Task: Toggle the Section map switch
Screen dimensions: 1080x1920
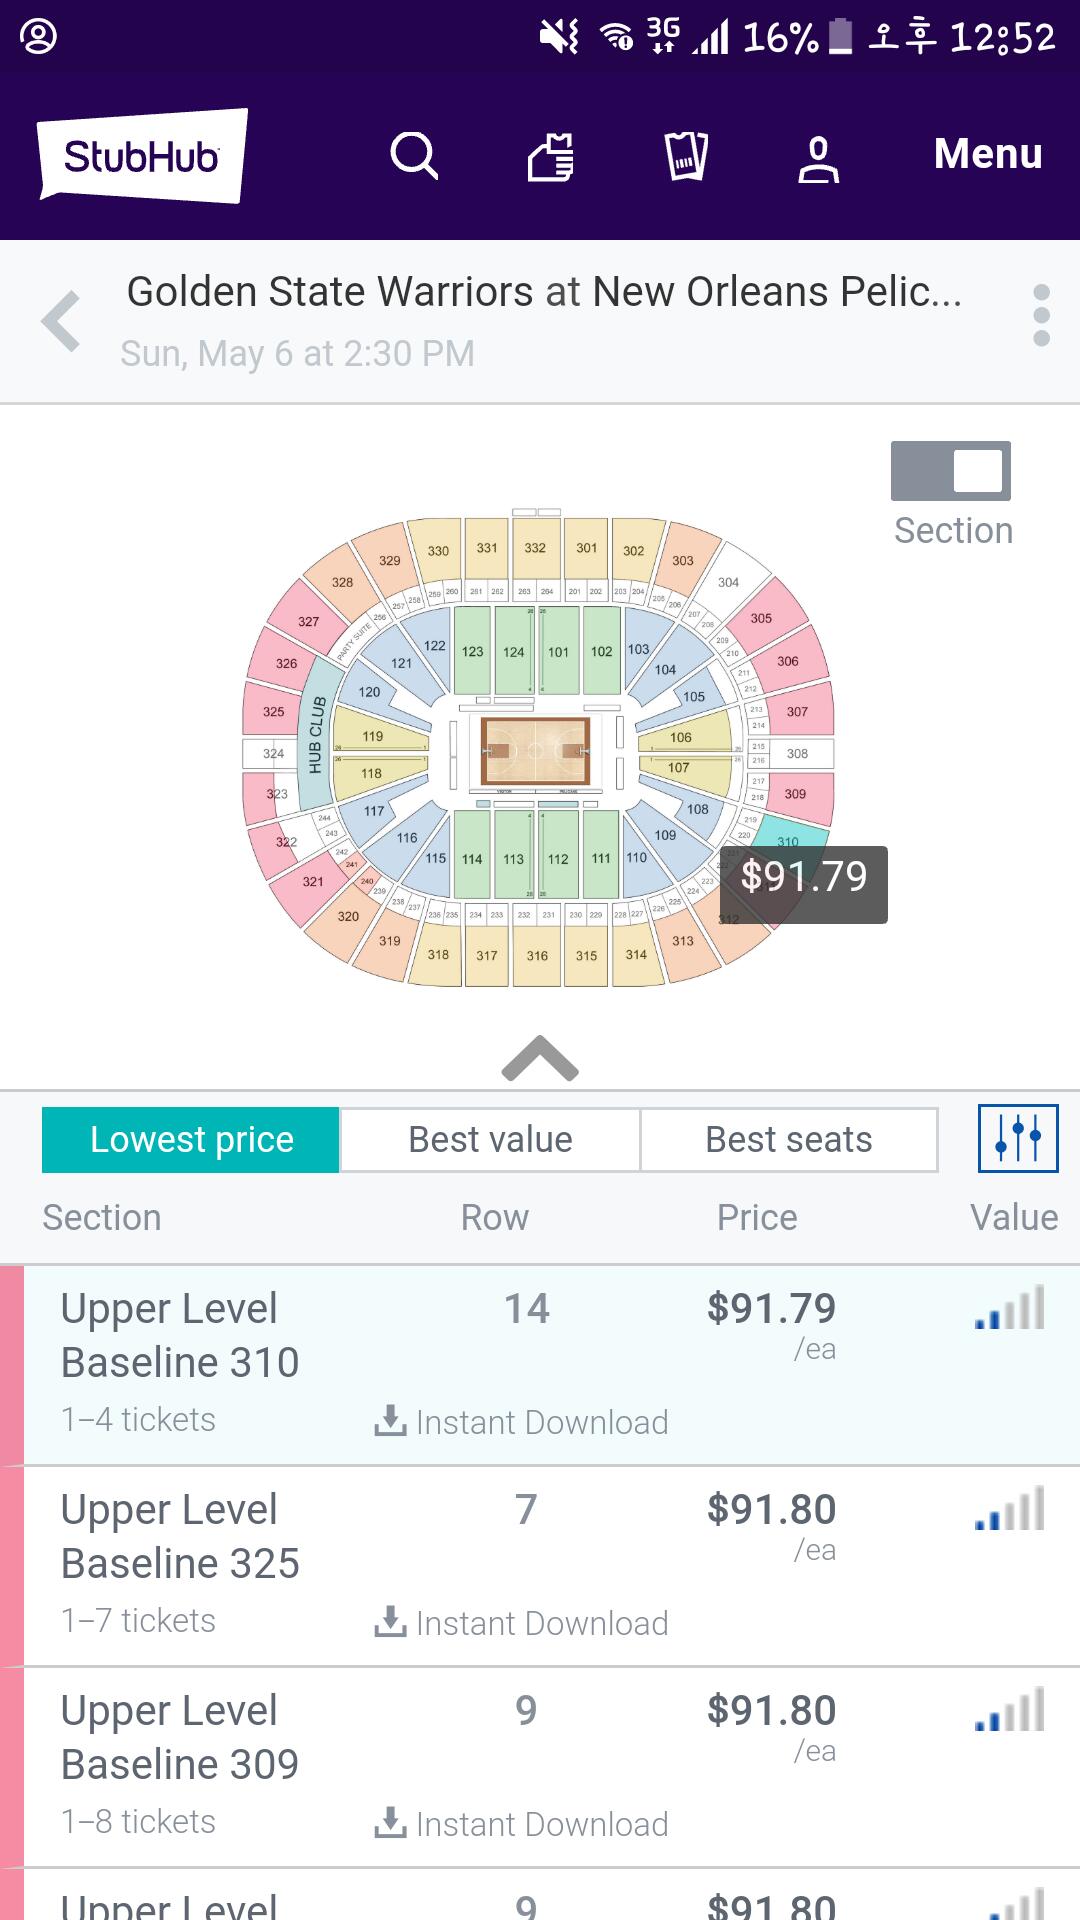Action: [951, 471]
